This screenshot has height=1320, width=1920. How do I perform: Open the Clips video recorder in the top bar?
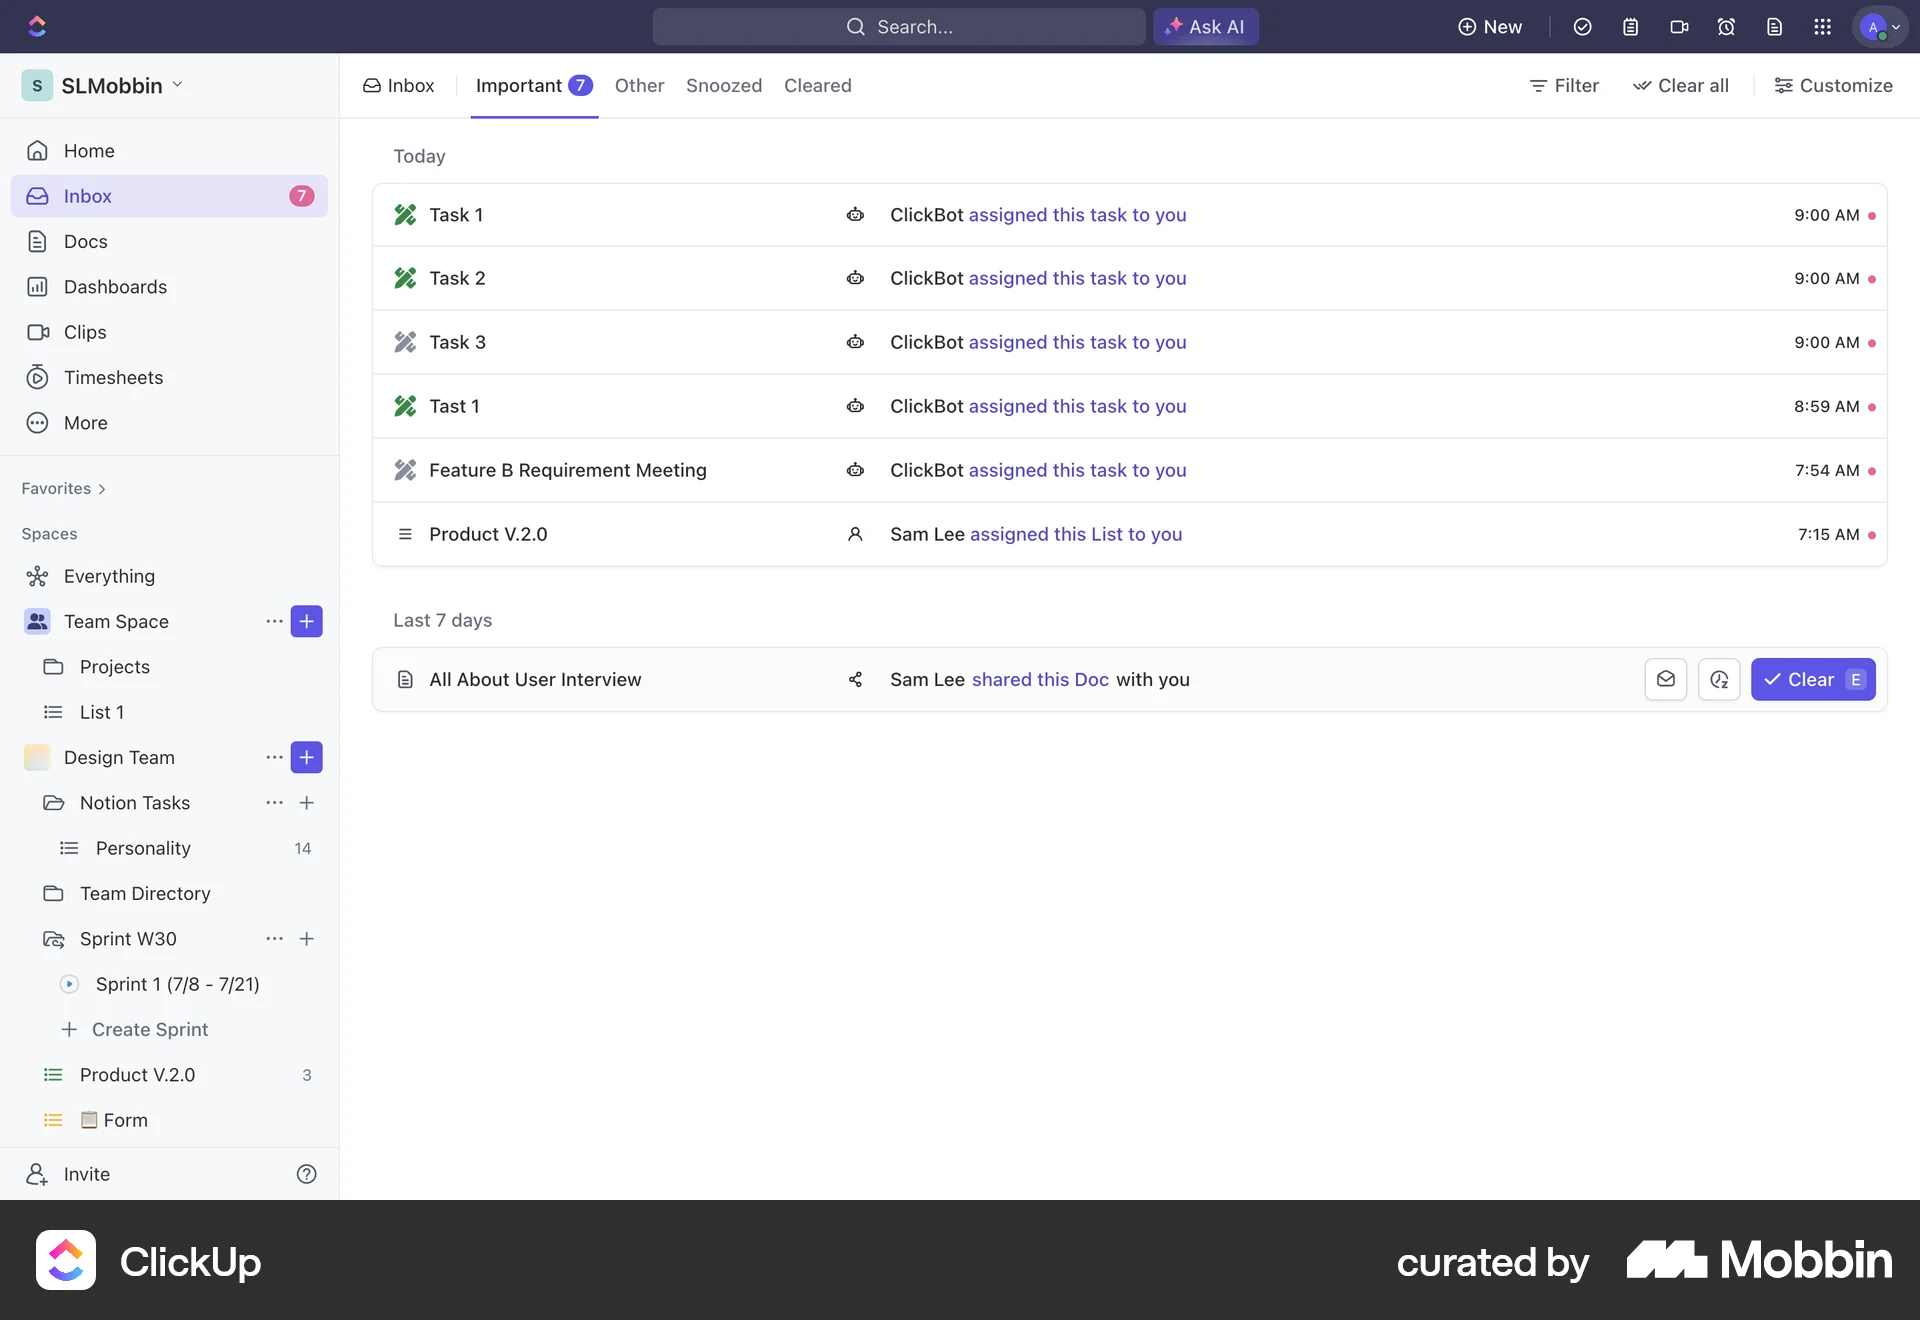[1679, 27]
